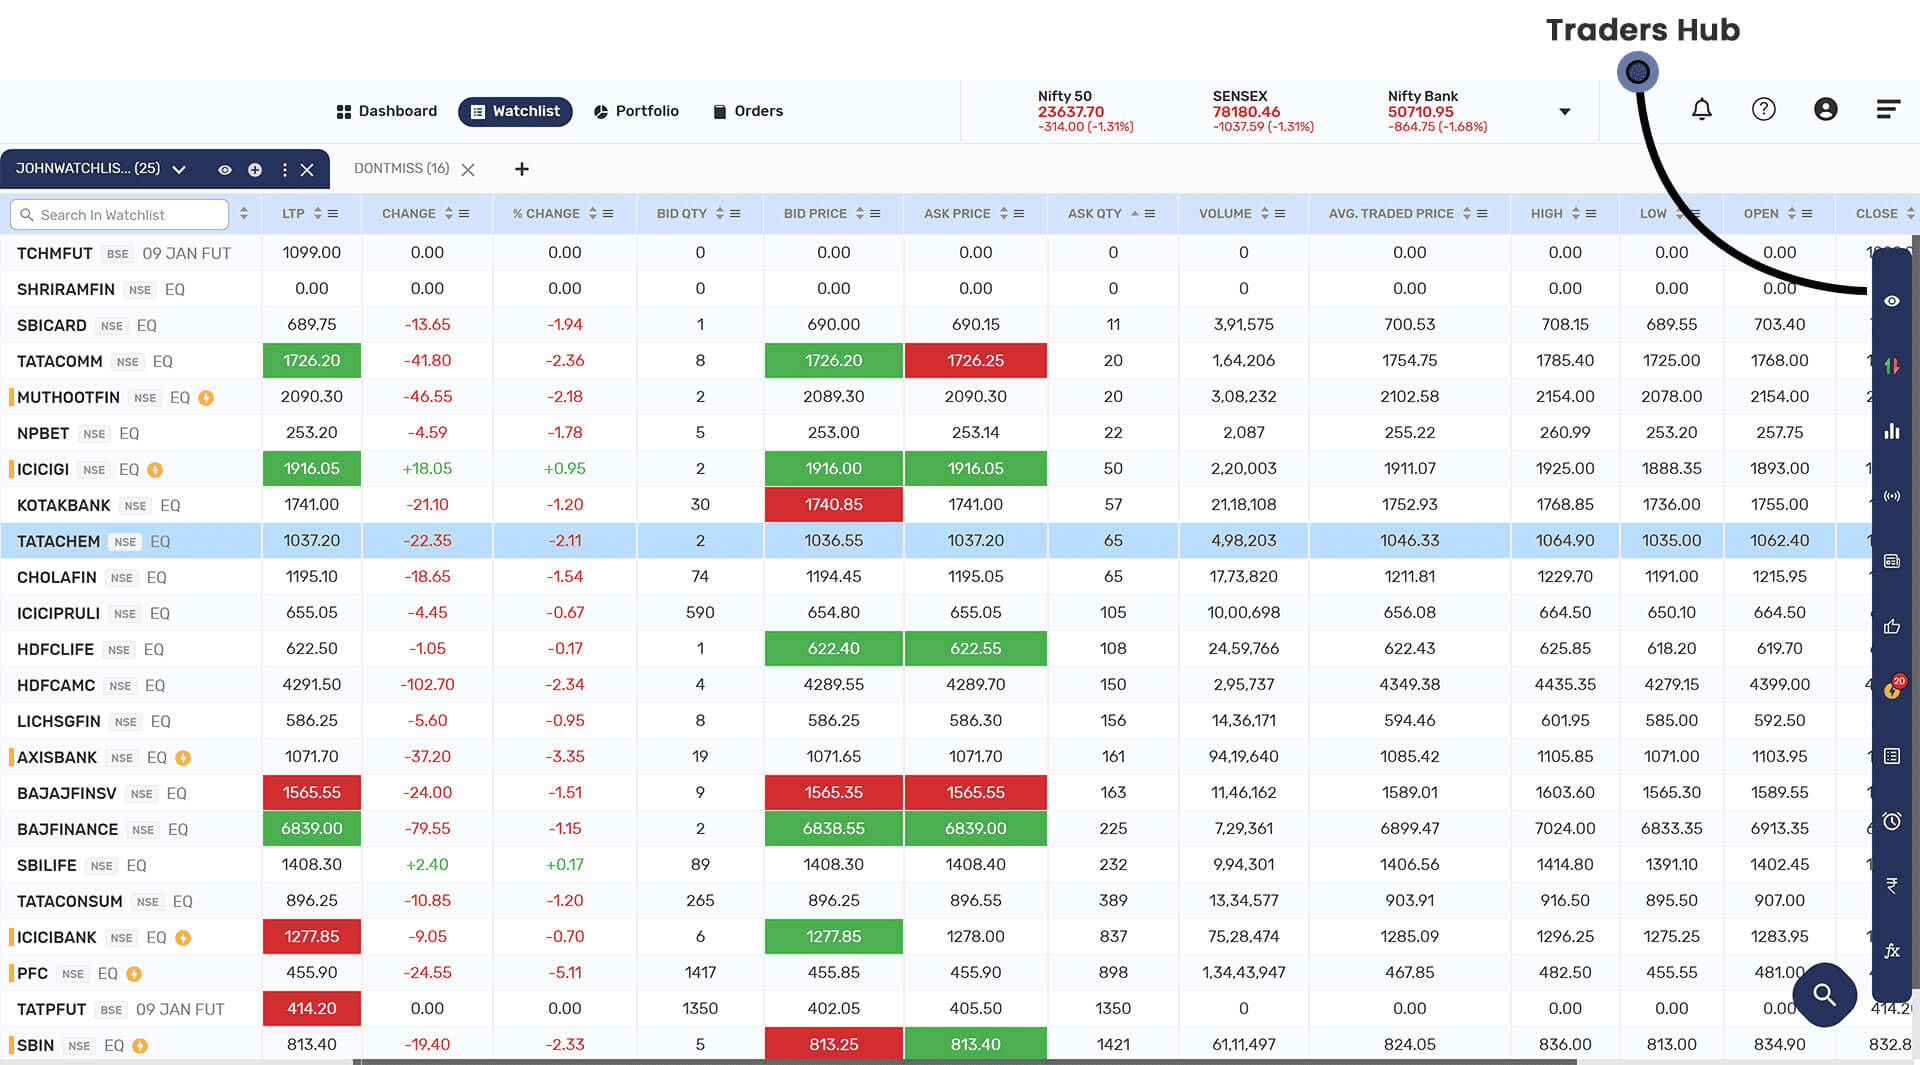Click the lightning badge next to ICICIGI
This screenshot has width=1920, height=1065.
click(155, 470)
